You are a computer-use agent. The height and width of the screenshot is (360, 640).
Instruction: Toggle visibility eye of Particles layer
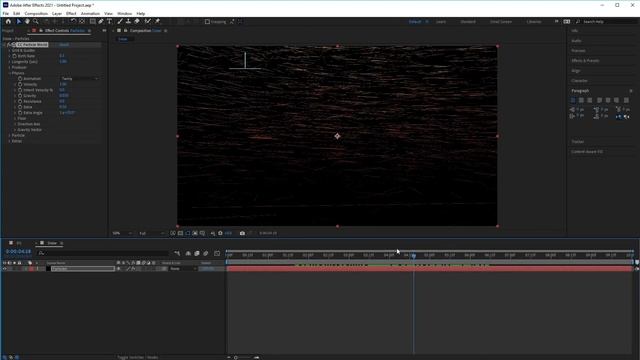coord(4,269)
